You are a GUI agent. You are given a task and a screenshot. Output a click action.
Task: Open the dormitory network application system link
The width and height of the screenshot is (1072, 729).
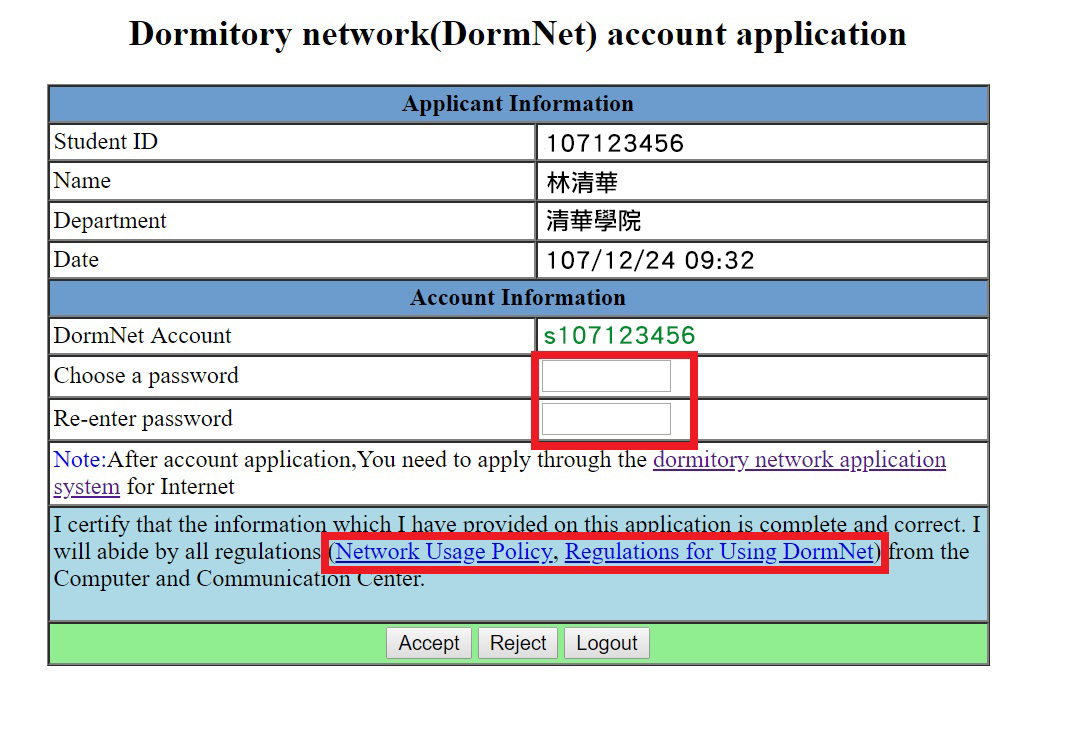coord(798,460)
